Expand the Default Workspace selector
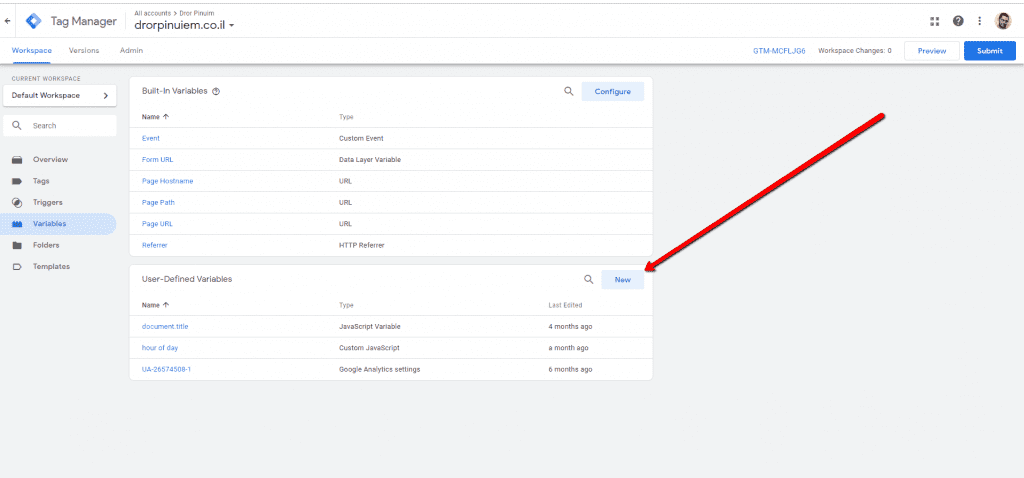This screenshot has width=1024, height=478. [59, 95]
